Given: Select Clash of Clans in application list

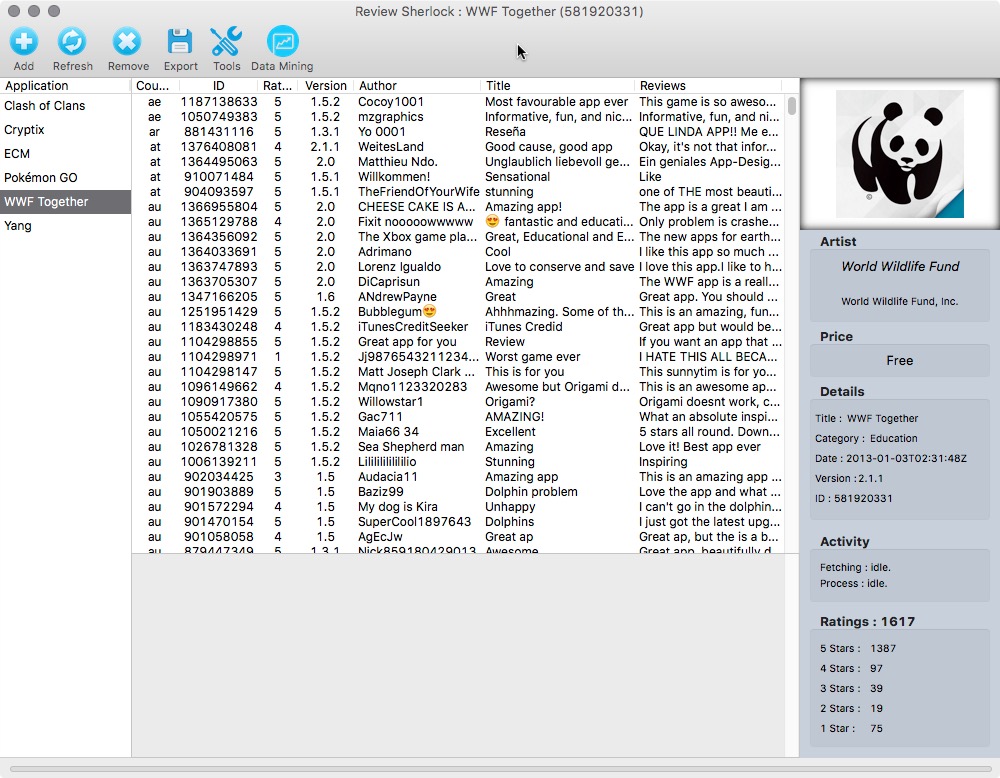Looking at the screenshot, I should coord(66,106).
